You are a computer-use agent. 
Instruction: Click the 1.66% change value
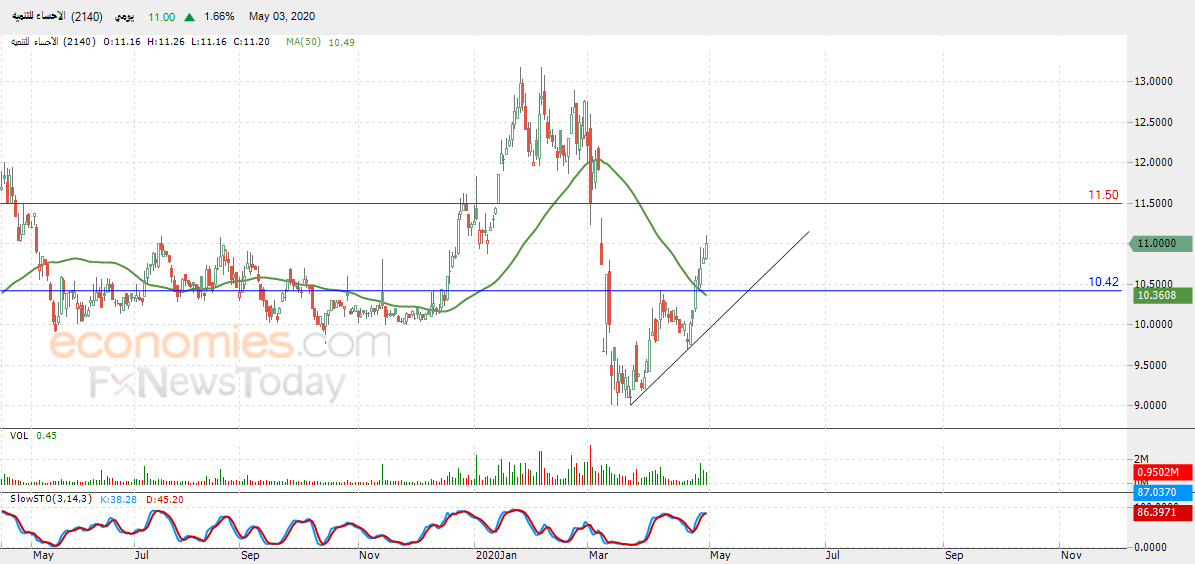coord(219,17)
